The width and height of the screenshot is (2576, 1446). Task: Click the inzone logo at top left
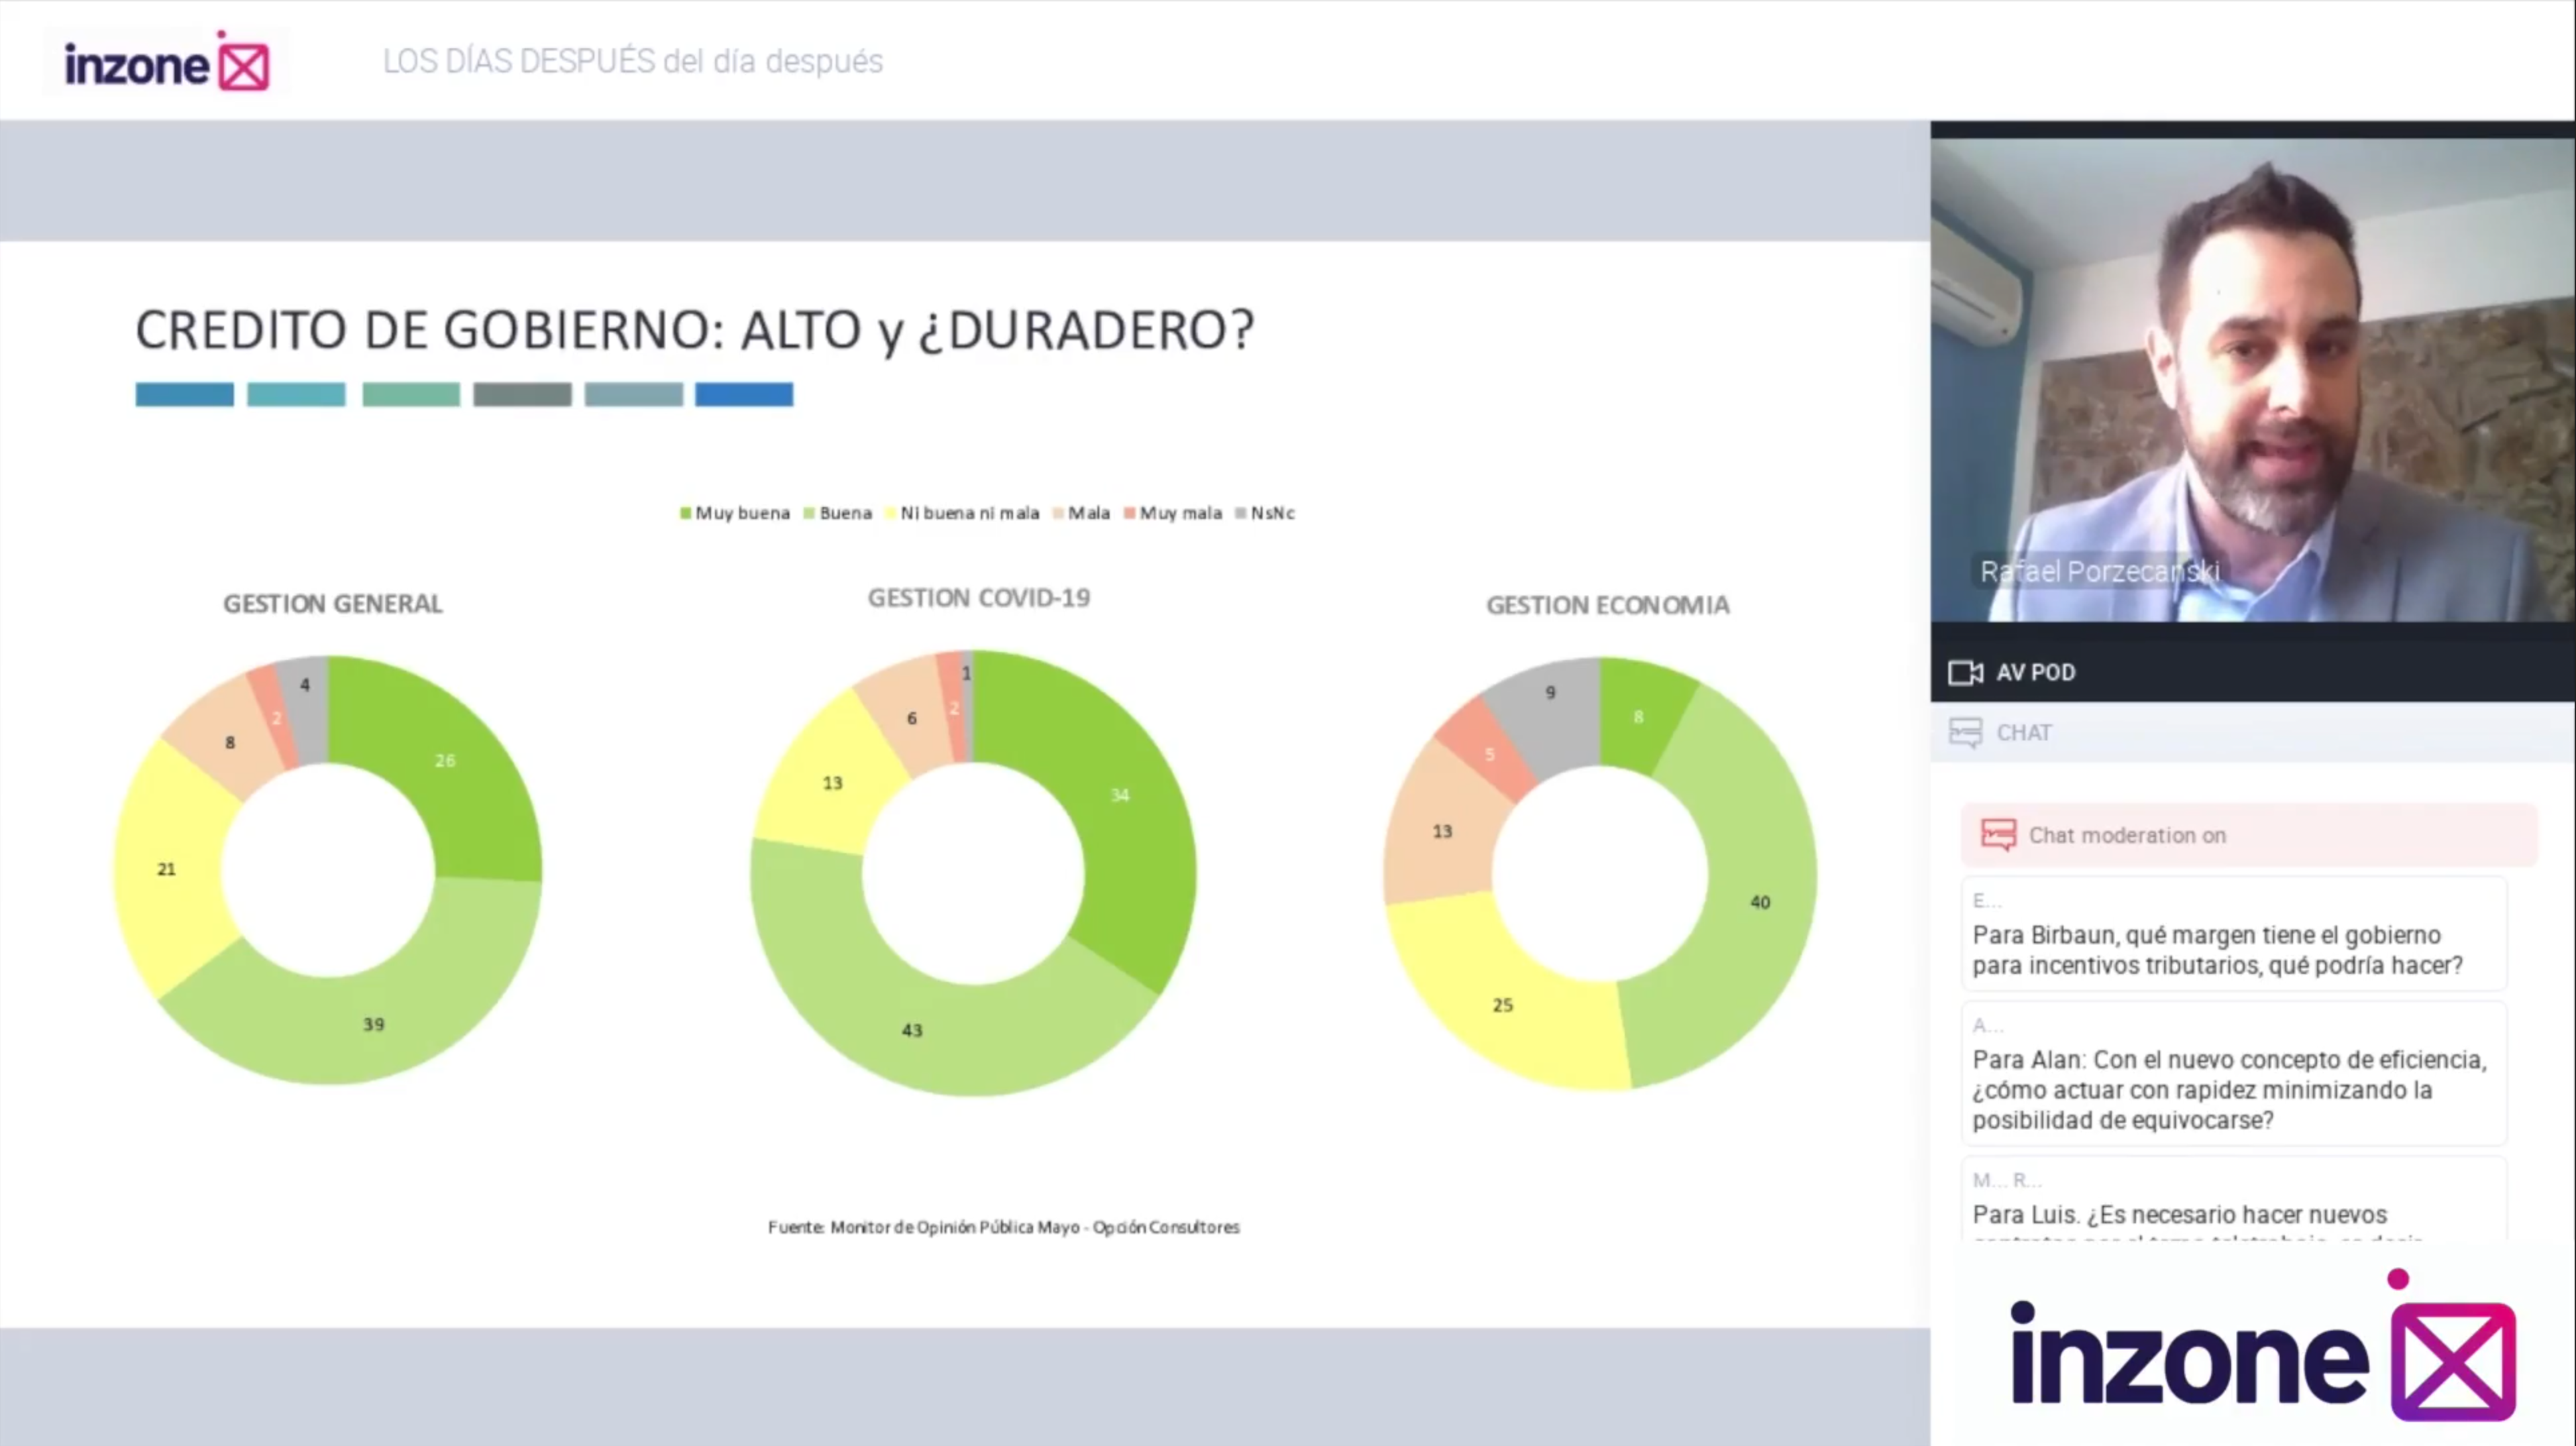coord(167,62)
